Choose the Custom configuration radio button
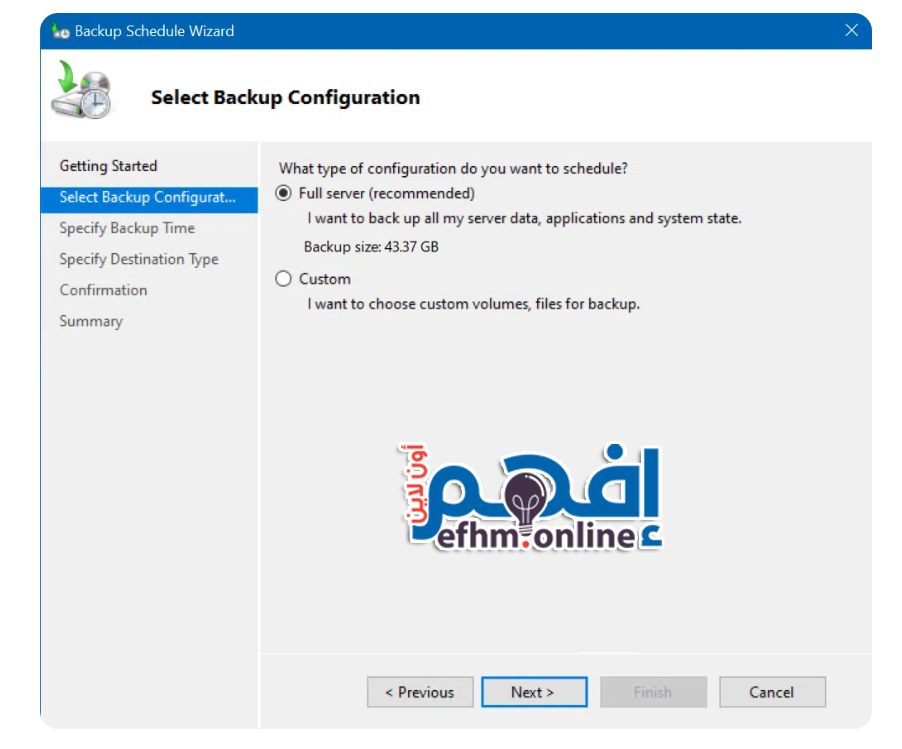 [284, 280]
